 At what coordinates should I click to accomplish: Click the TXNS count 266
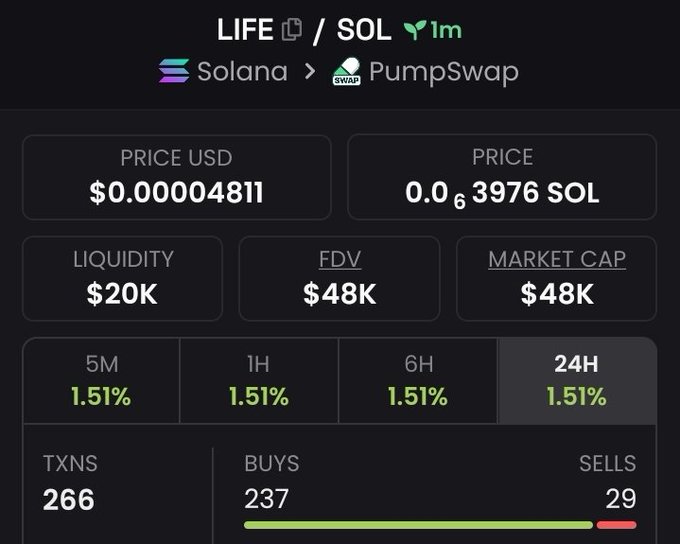pyautogui.click(x=69, y=499)
